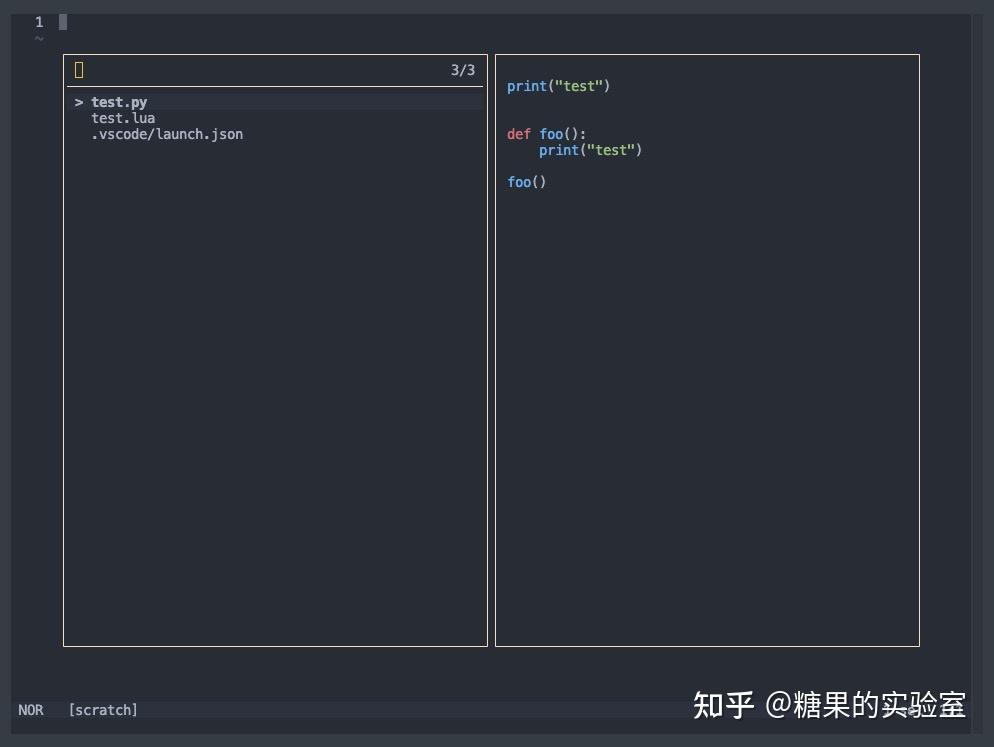The width and height of the screenshot is (994, 747).
Task: Click the indented print("test") inside foo
Action: click(589, 150)
